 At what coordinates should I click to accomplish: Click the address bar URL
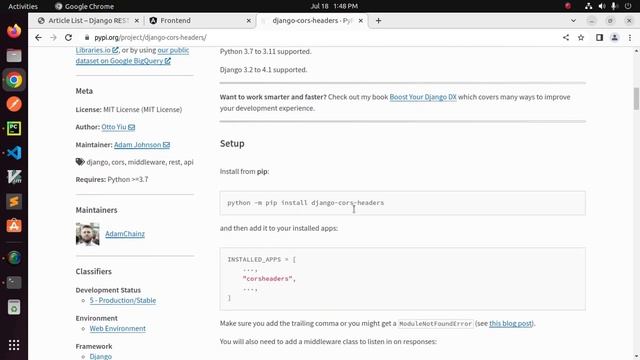150,38
